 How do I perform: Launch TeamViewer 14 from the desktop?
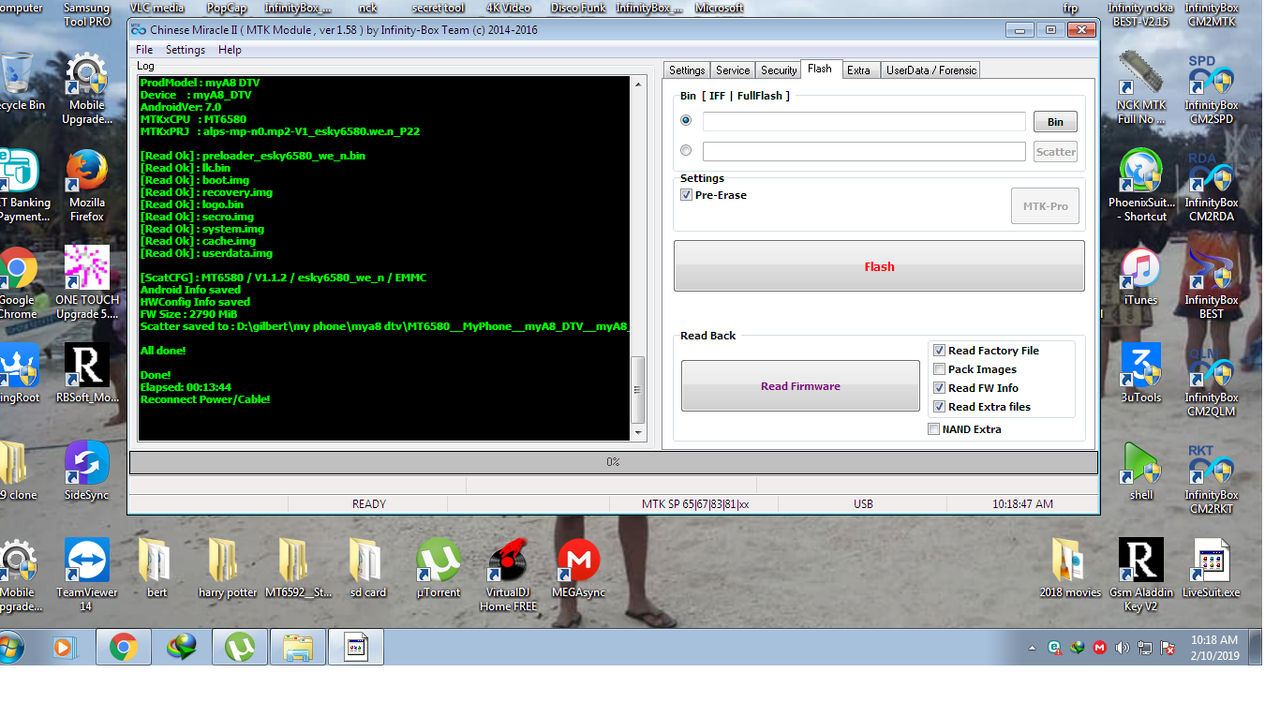(x=87, y=574)
